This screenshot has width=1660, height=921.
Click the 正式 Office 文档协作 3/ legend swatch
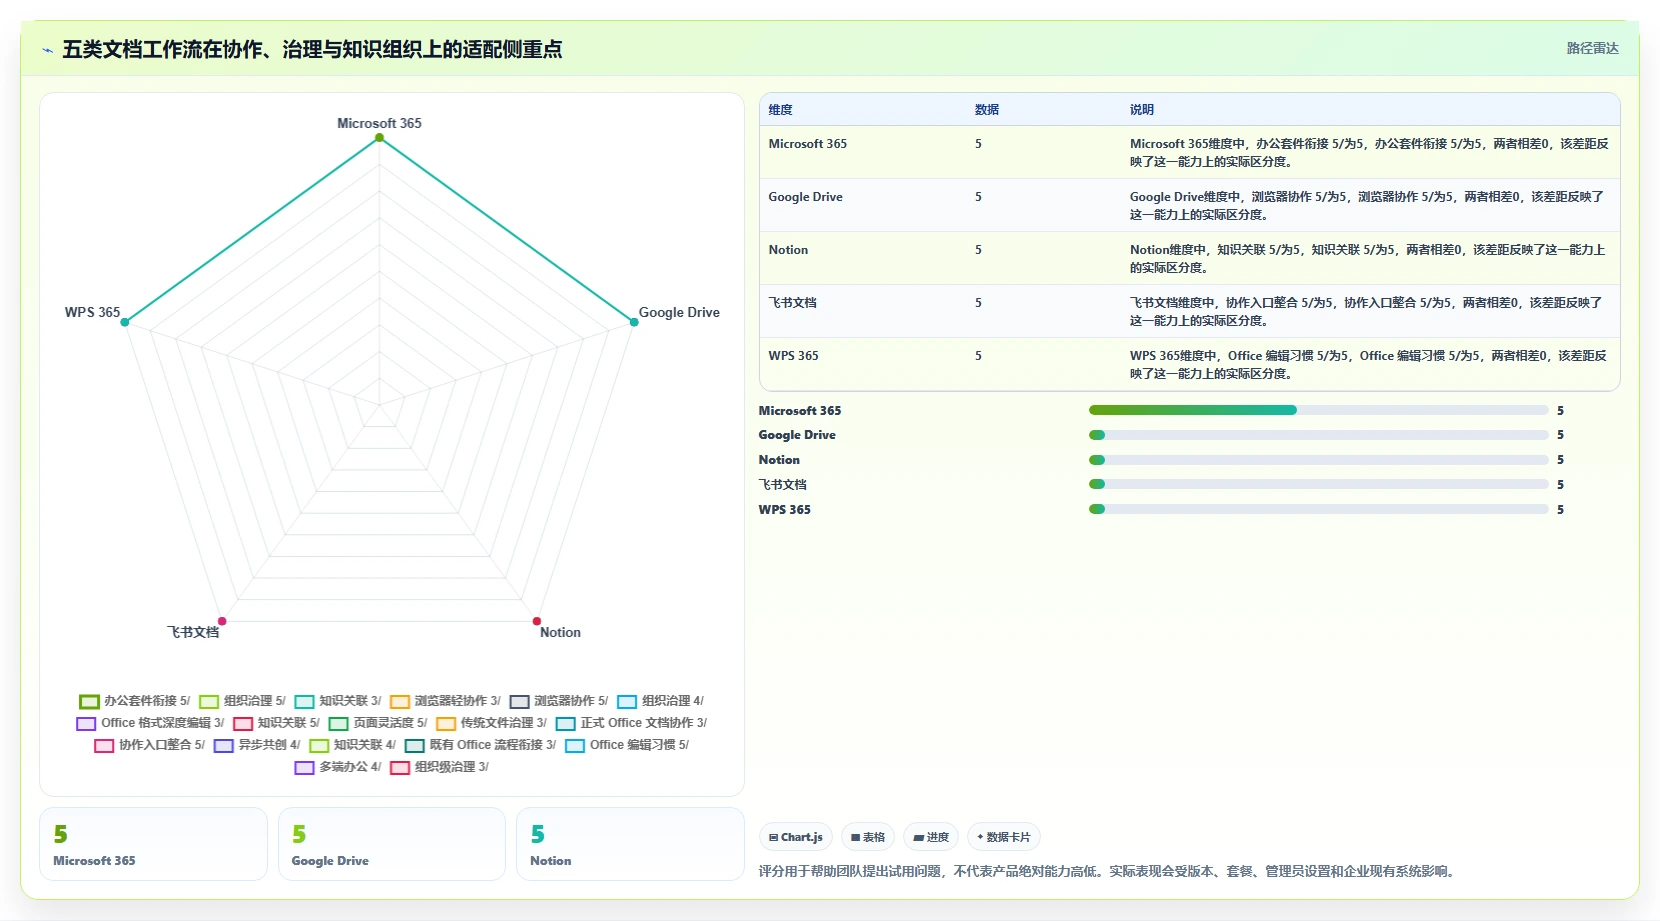coord(566,723)
